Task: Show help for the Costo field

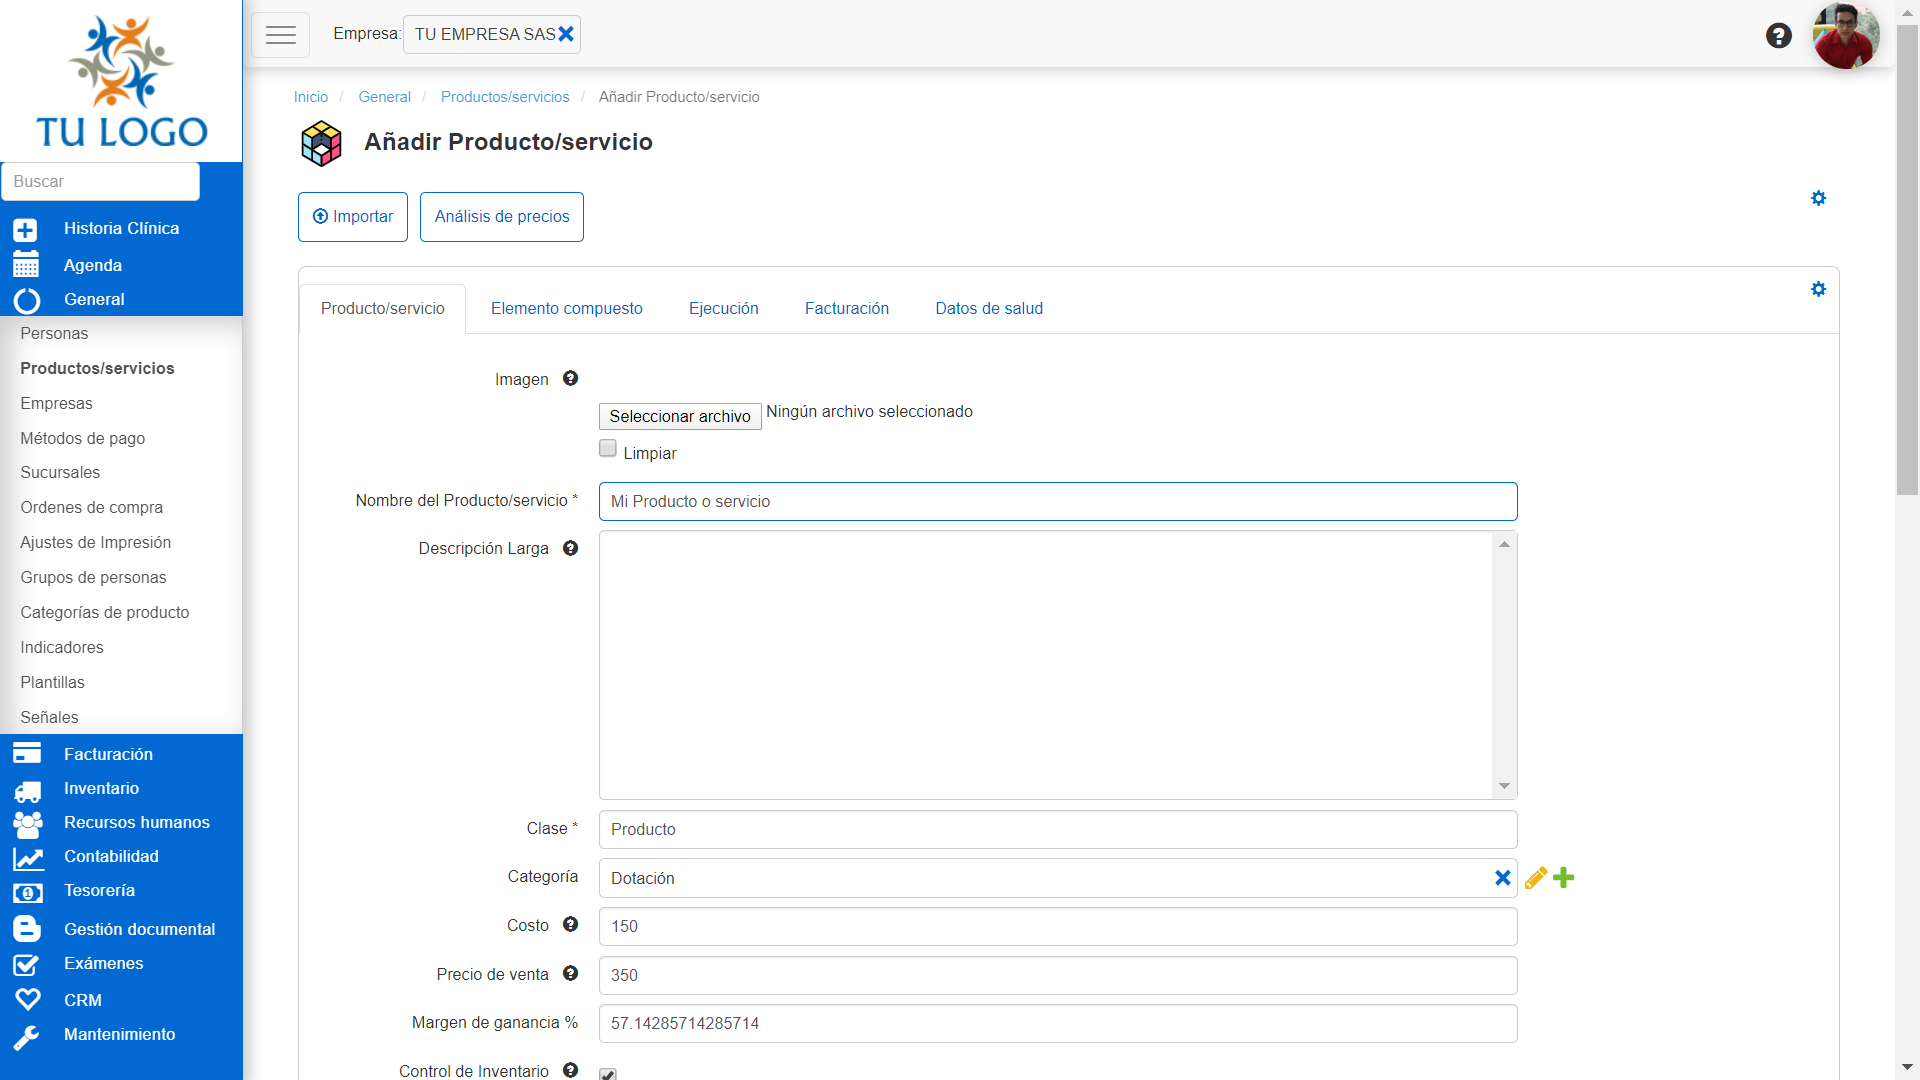Action: click(570, 925)
